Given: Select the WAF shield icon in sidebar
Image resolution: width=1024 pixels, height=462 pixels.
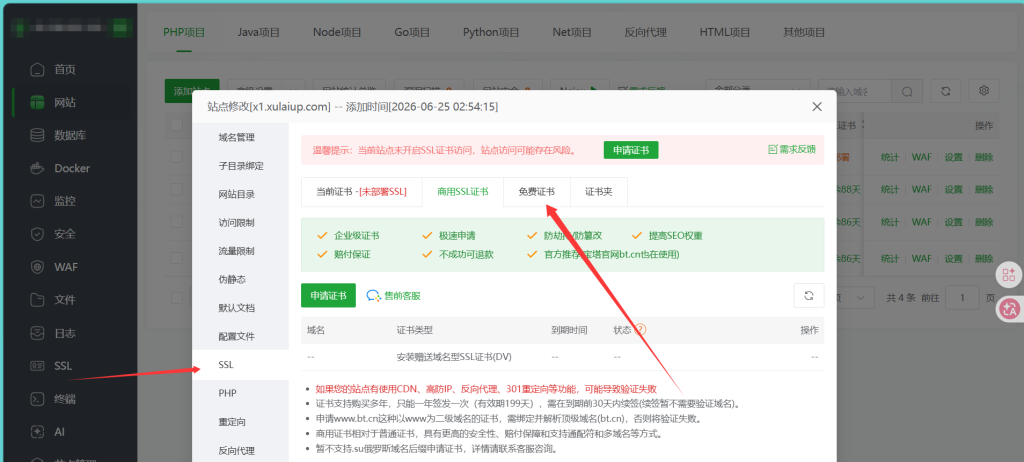Looking at the screenshot, I should pos(39,267).
